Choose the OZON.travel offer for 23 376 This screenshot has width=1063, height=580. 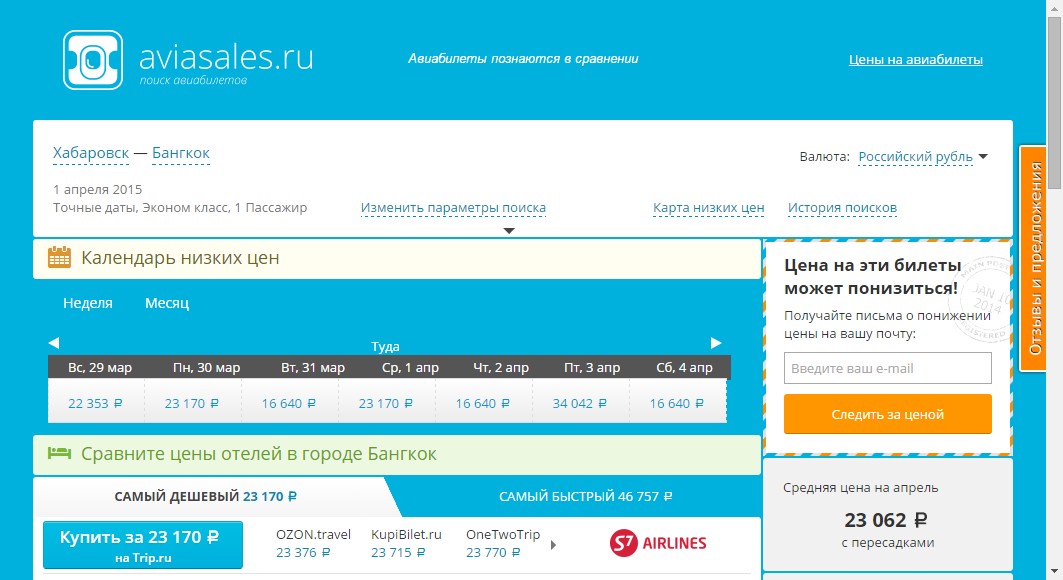coord(313,543)
